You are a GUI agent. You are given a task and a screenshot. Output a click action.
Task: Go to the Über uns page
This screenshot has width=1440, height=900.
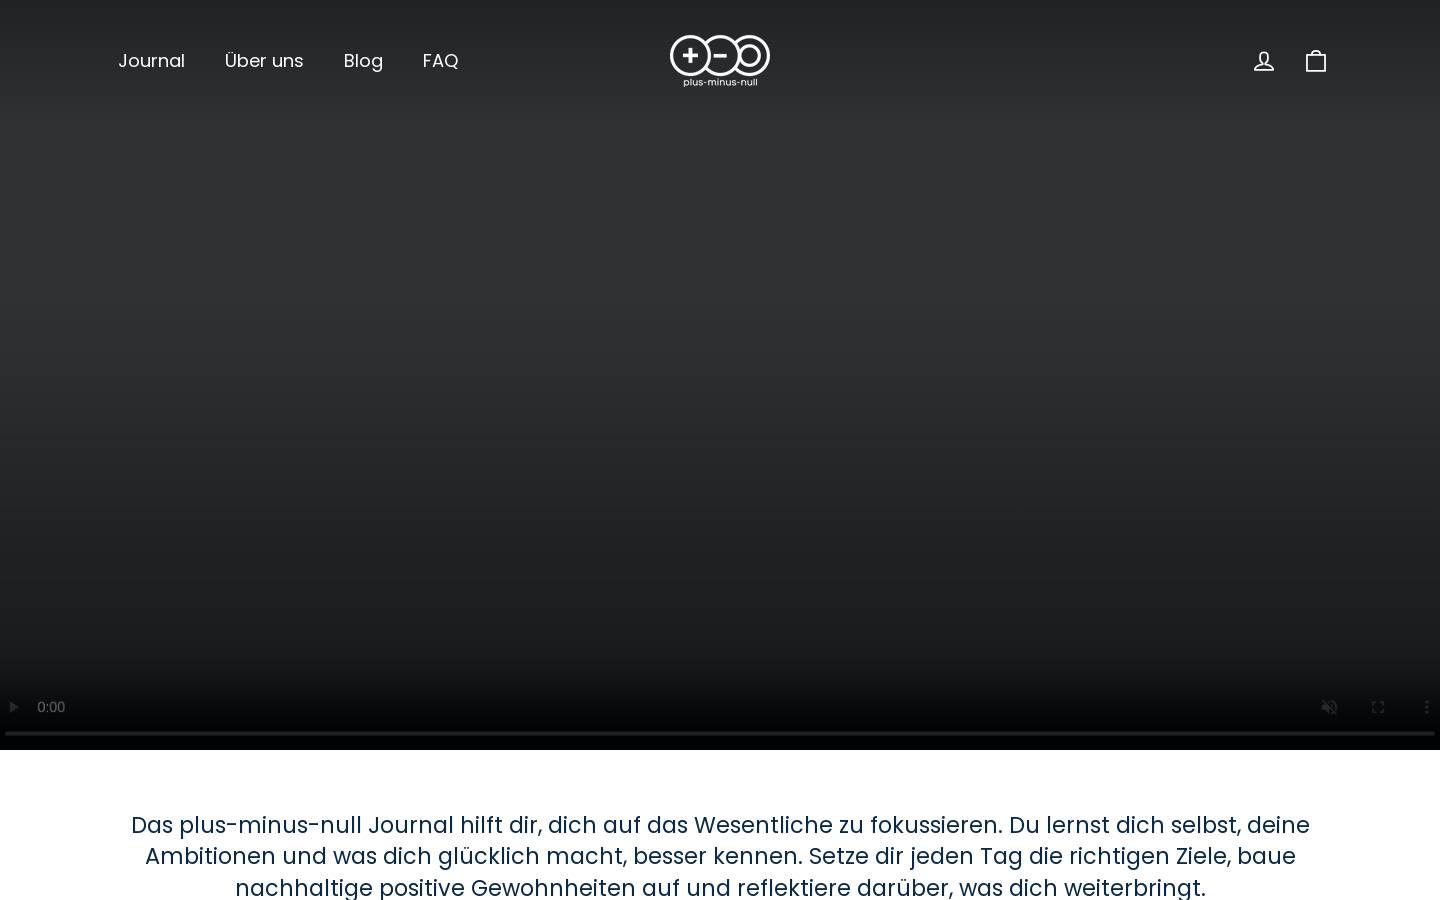pos(264,61)
